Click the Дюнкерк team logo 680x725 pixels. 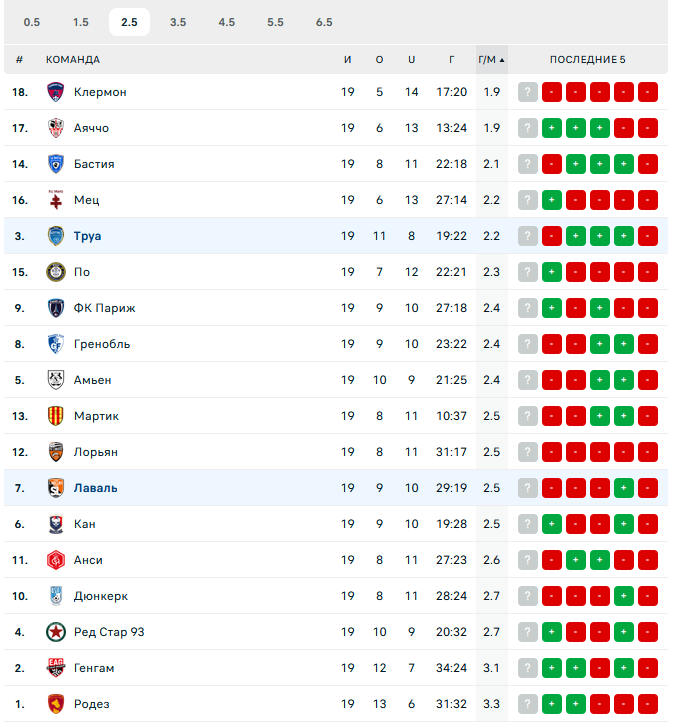pos(56,596)
